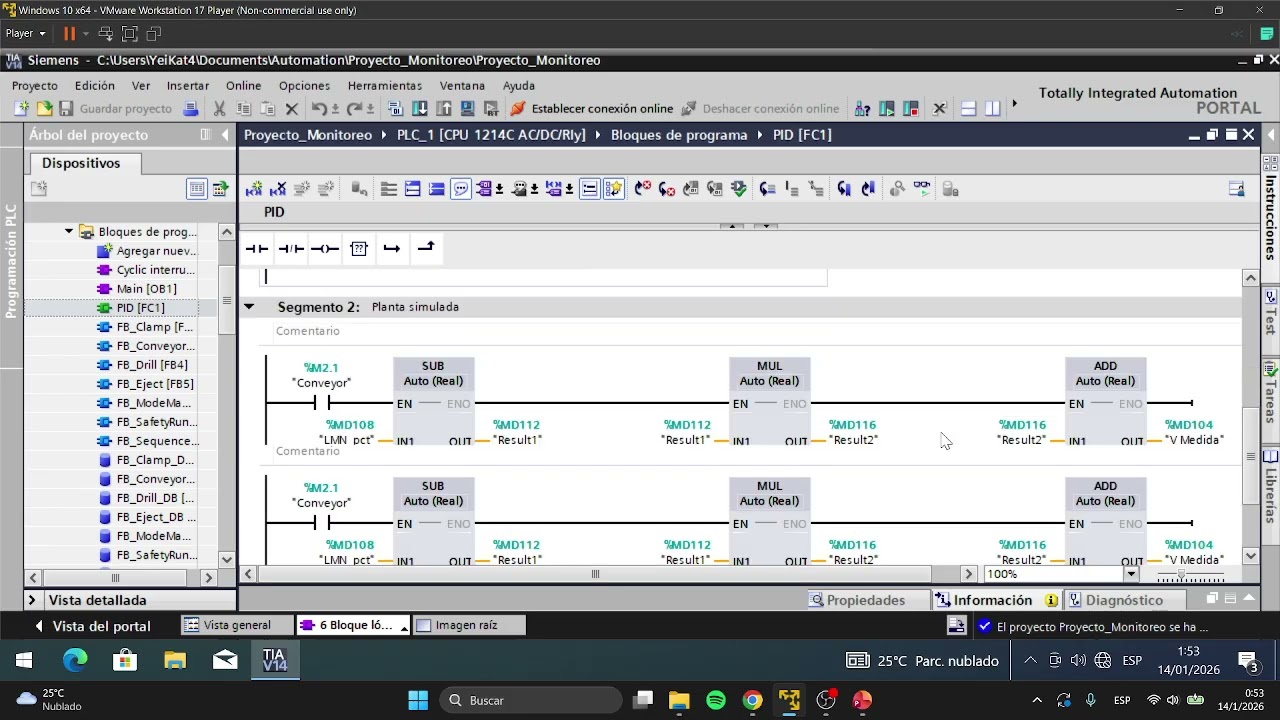Show more main toolbar items arrow
Viewport: 1280px width, 720px height.
(1014, 104)
